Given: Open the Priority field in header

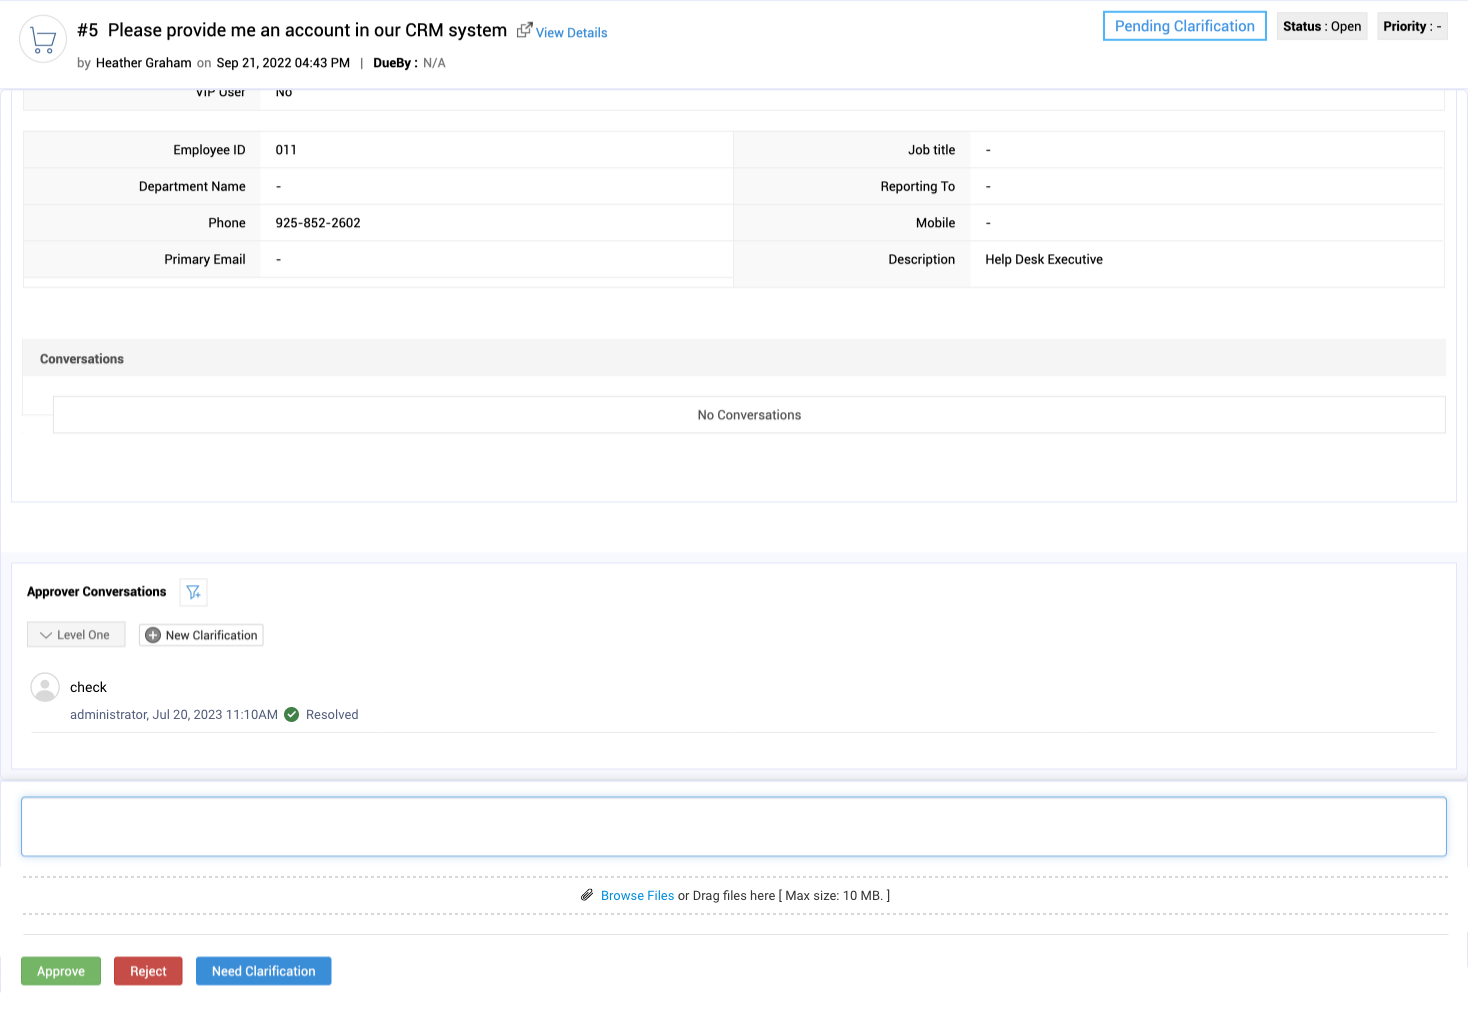Looking at the screenshot, I should coord(1411,27).
